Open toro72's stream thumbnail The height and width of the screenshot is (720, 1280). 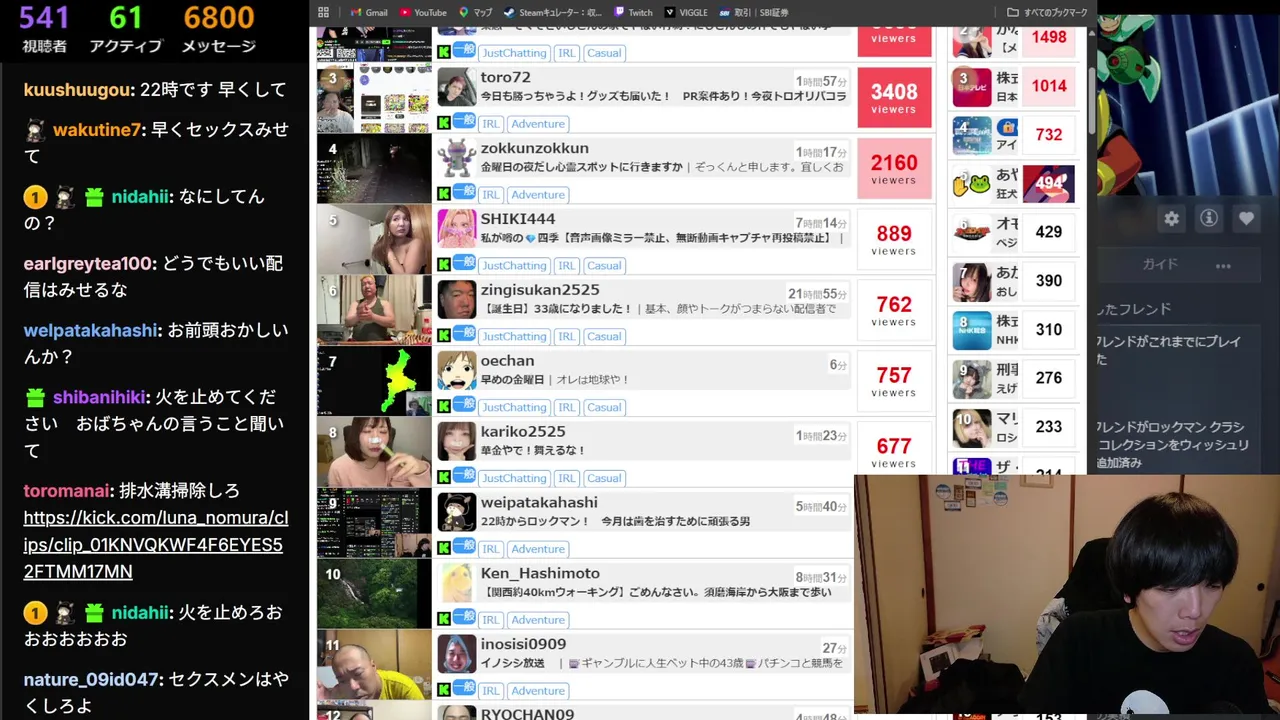pos(374,99)
